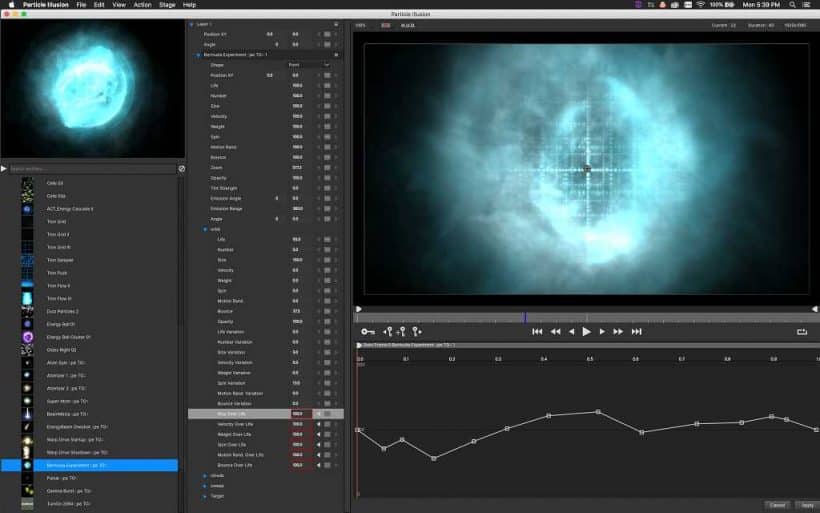The width and height of the screenshot is (820, 513).
Task: Open the Action menu
Action: click(x=142, y=5)
